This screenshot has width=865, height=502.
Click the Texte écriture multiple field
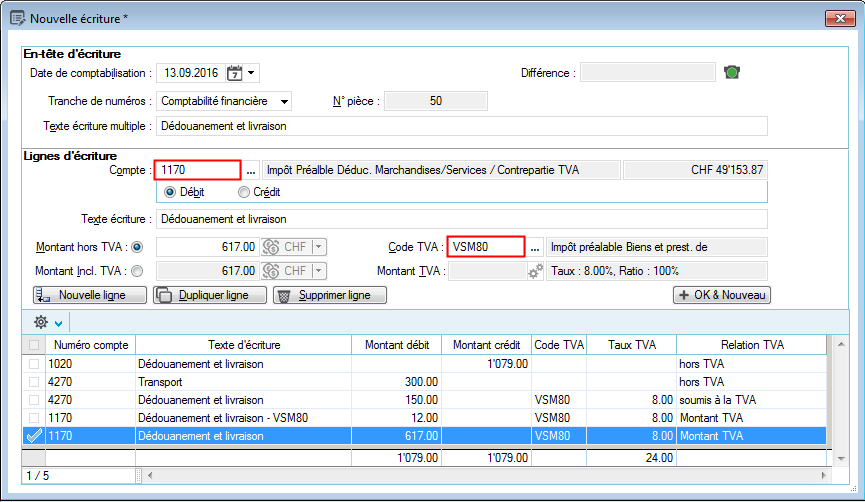point(461,126)
